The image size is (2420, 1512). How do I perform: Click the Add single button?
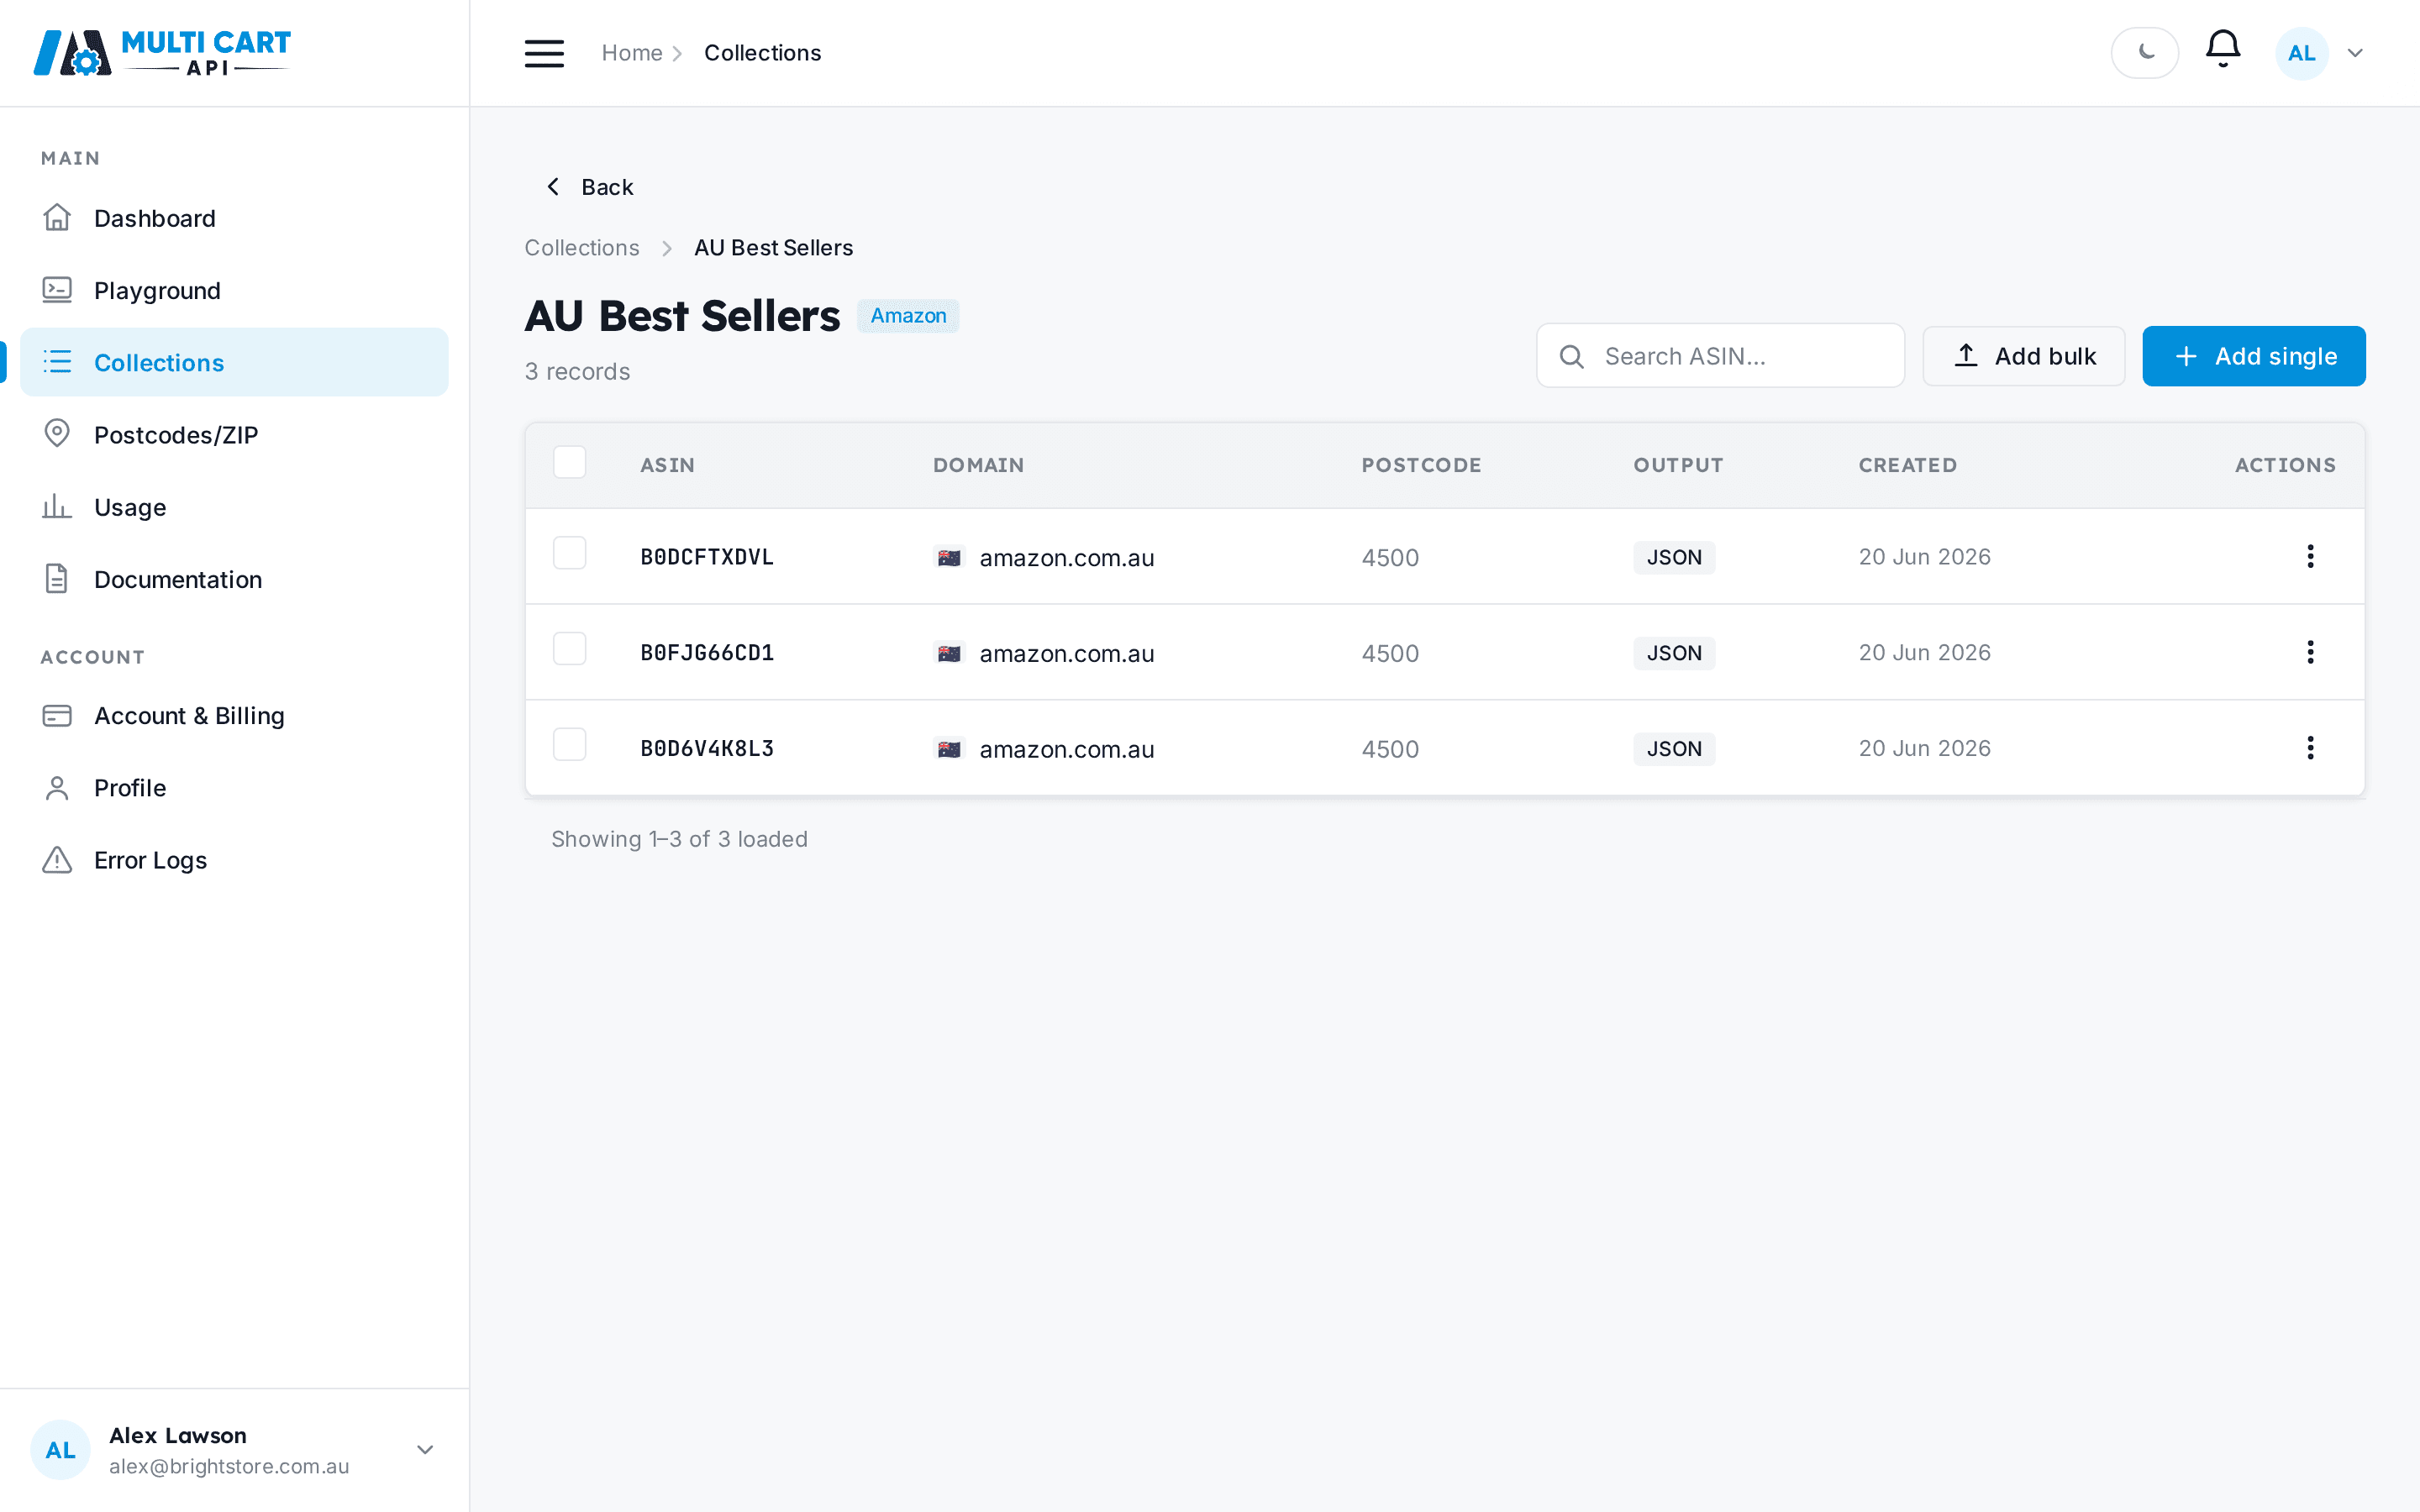coord(2253,356)
